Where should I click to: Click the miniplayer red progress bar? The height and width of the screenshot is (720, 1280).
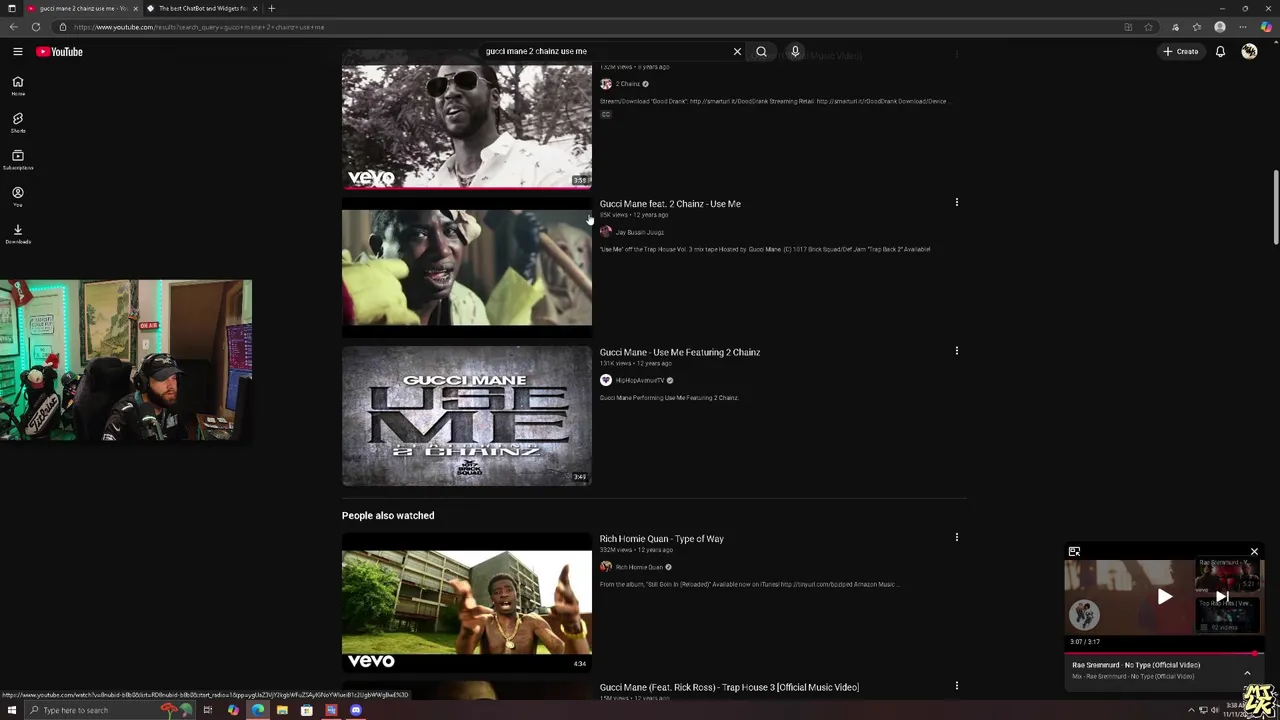tap(1164, 654)
